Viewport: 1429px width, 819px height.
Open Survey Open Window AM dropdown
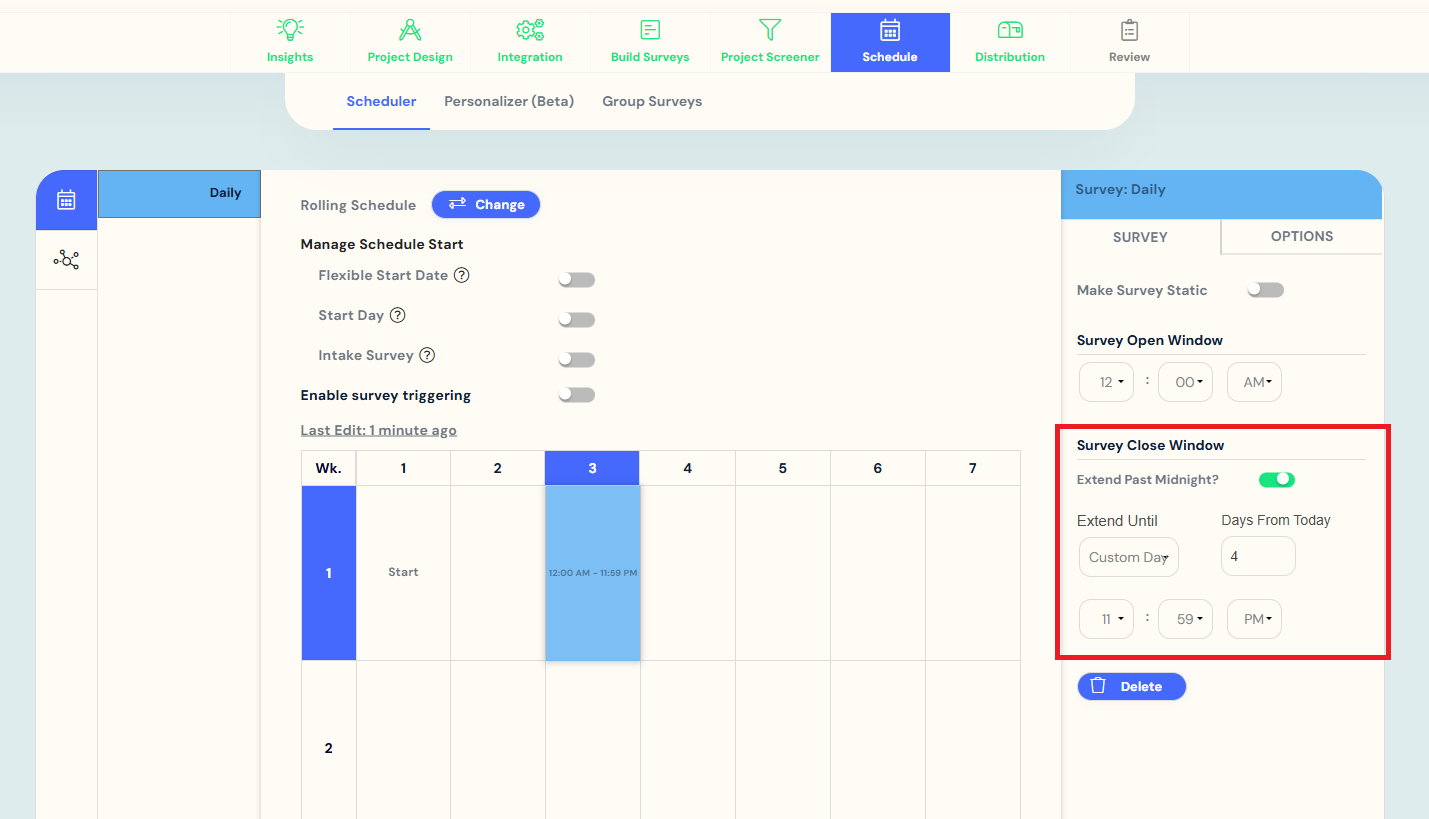tap(1254, 382)
